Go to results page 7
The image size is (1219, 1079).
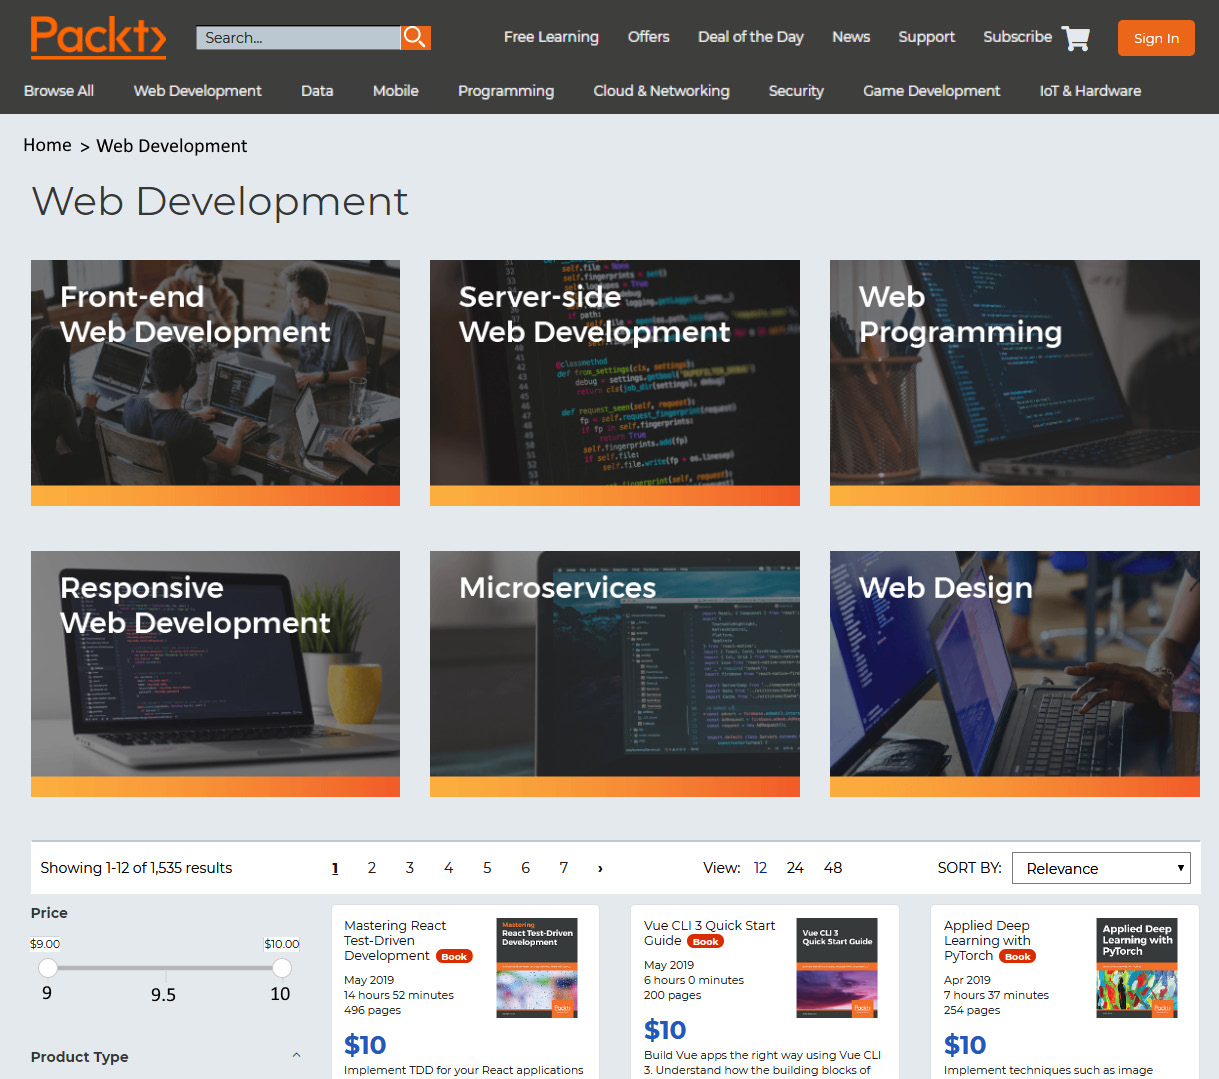tap(564, 868)
